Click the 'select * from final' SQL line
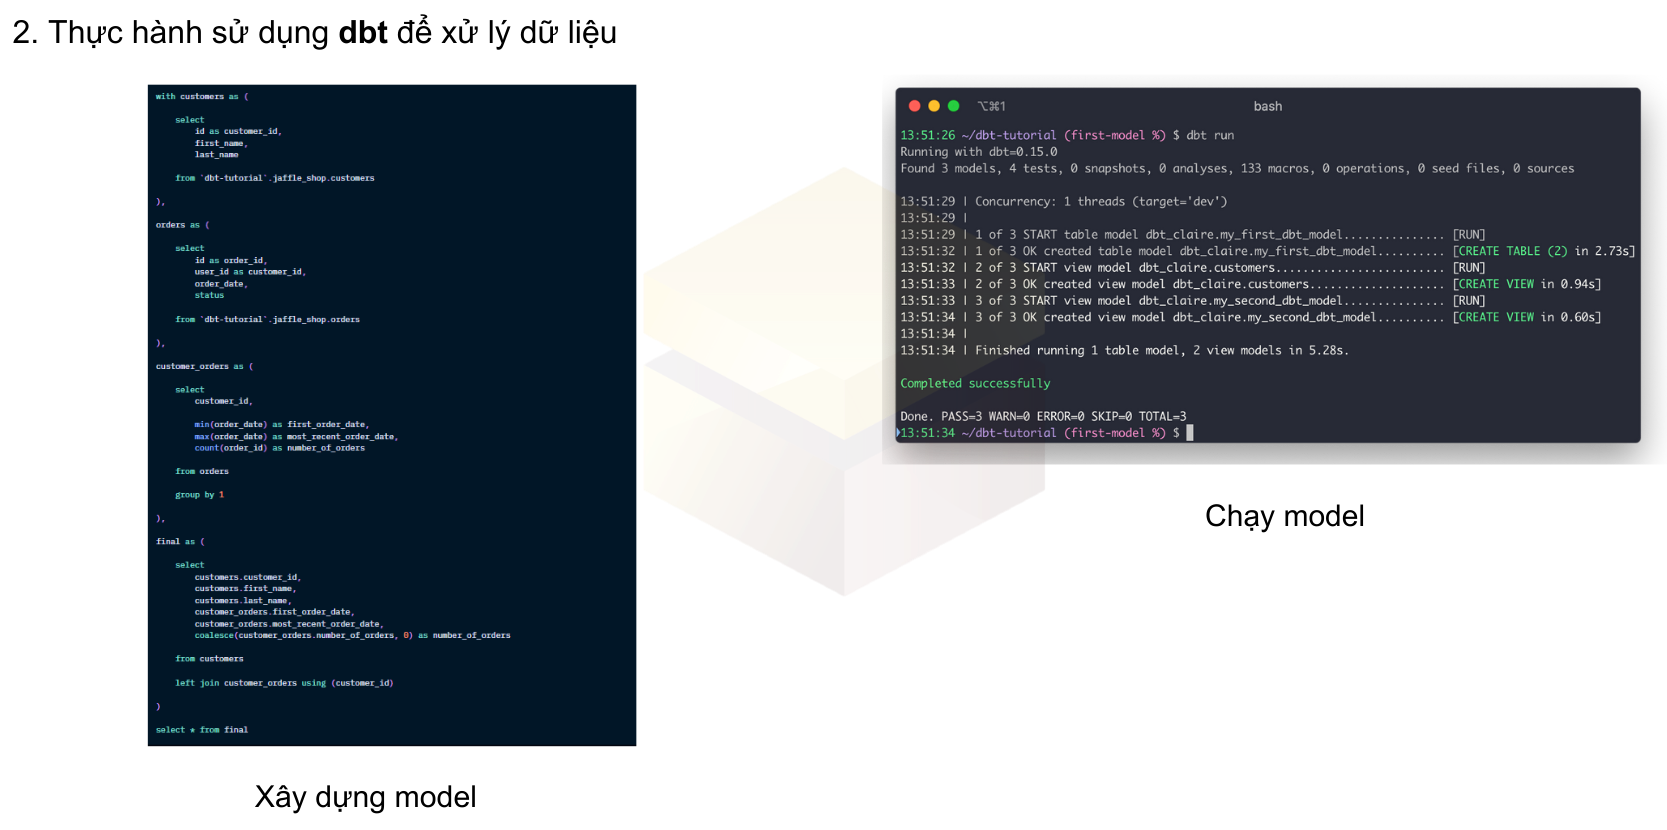Viewport: 1667px width, 830px height. click(202, 730)
